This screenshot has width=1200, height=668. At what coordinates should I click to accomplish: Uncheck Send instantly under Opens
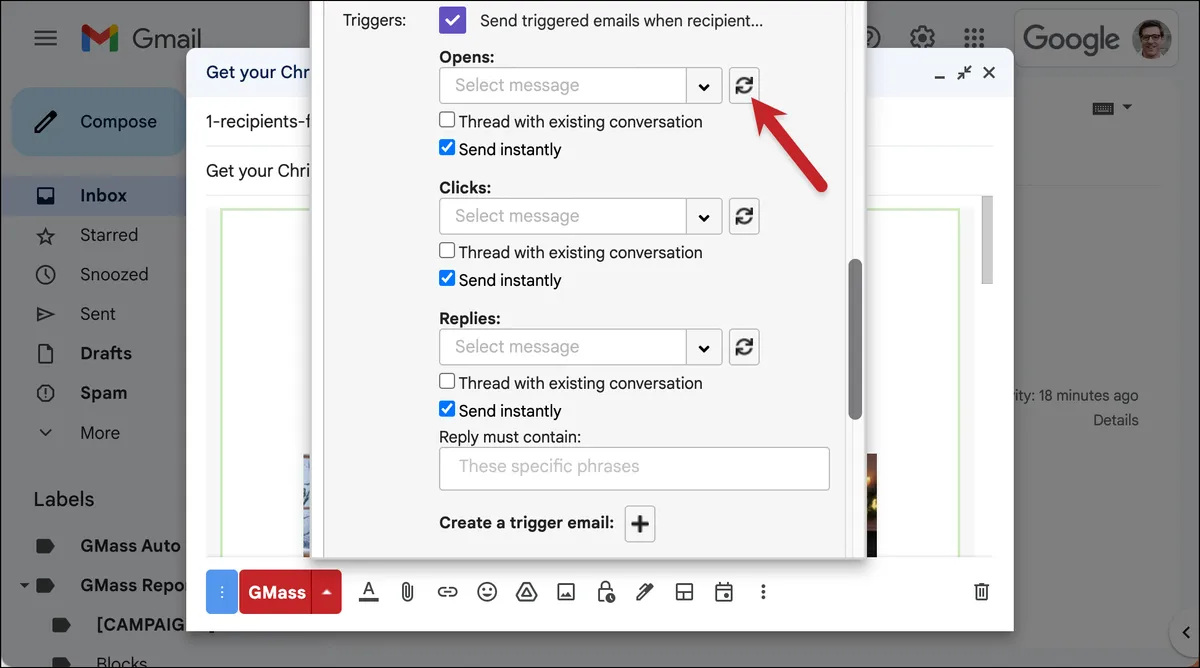(447, 148)
